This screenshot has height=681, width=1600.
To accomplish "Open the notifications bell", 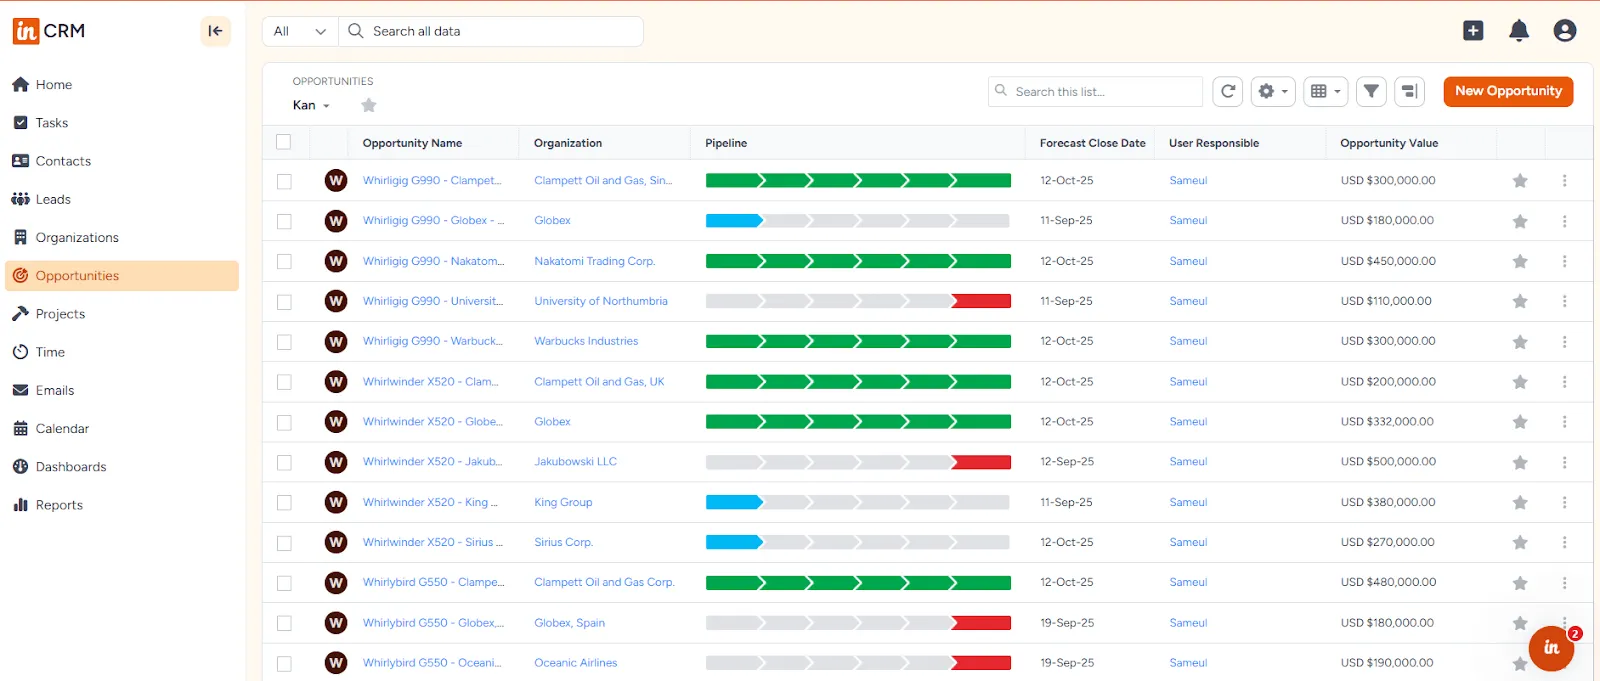I will point(1519,31).
